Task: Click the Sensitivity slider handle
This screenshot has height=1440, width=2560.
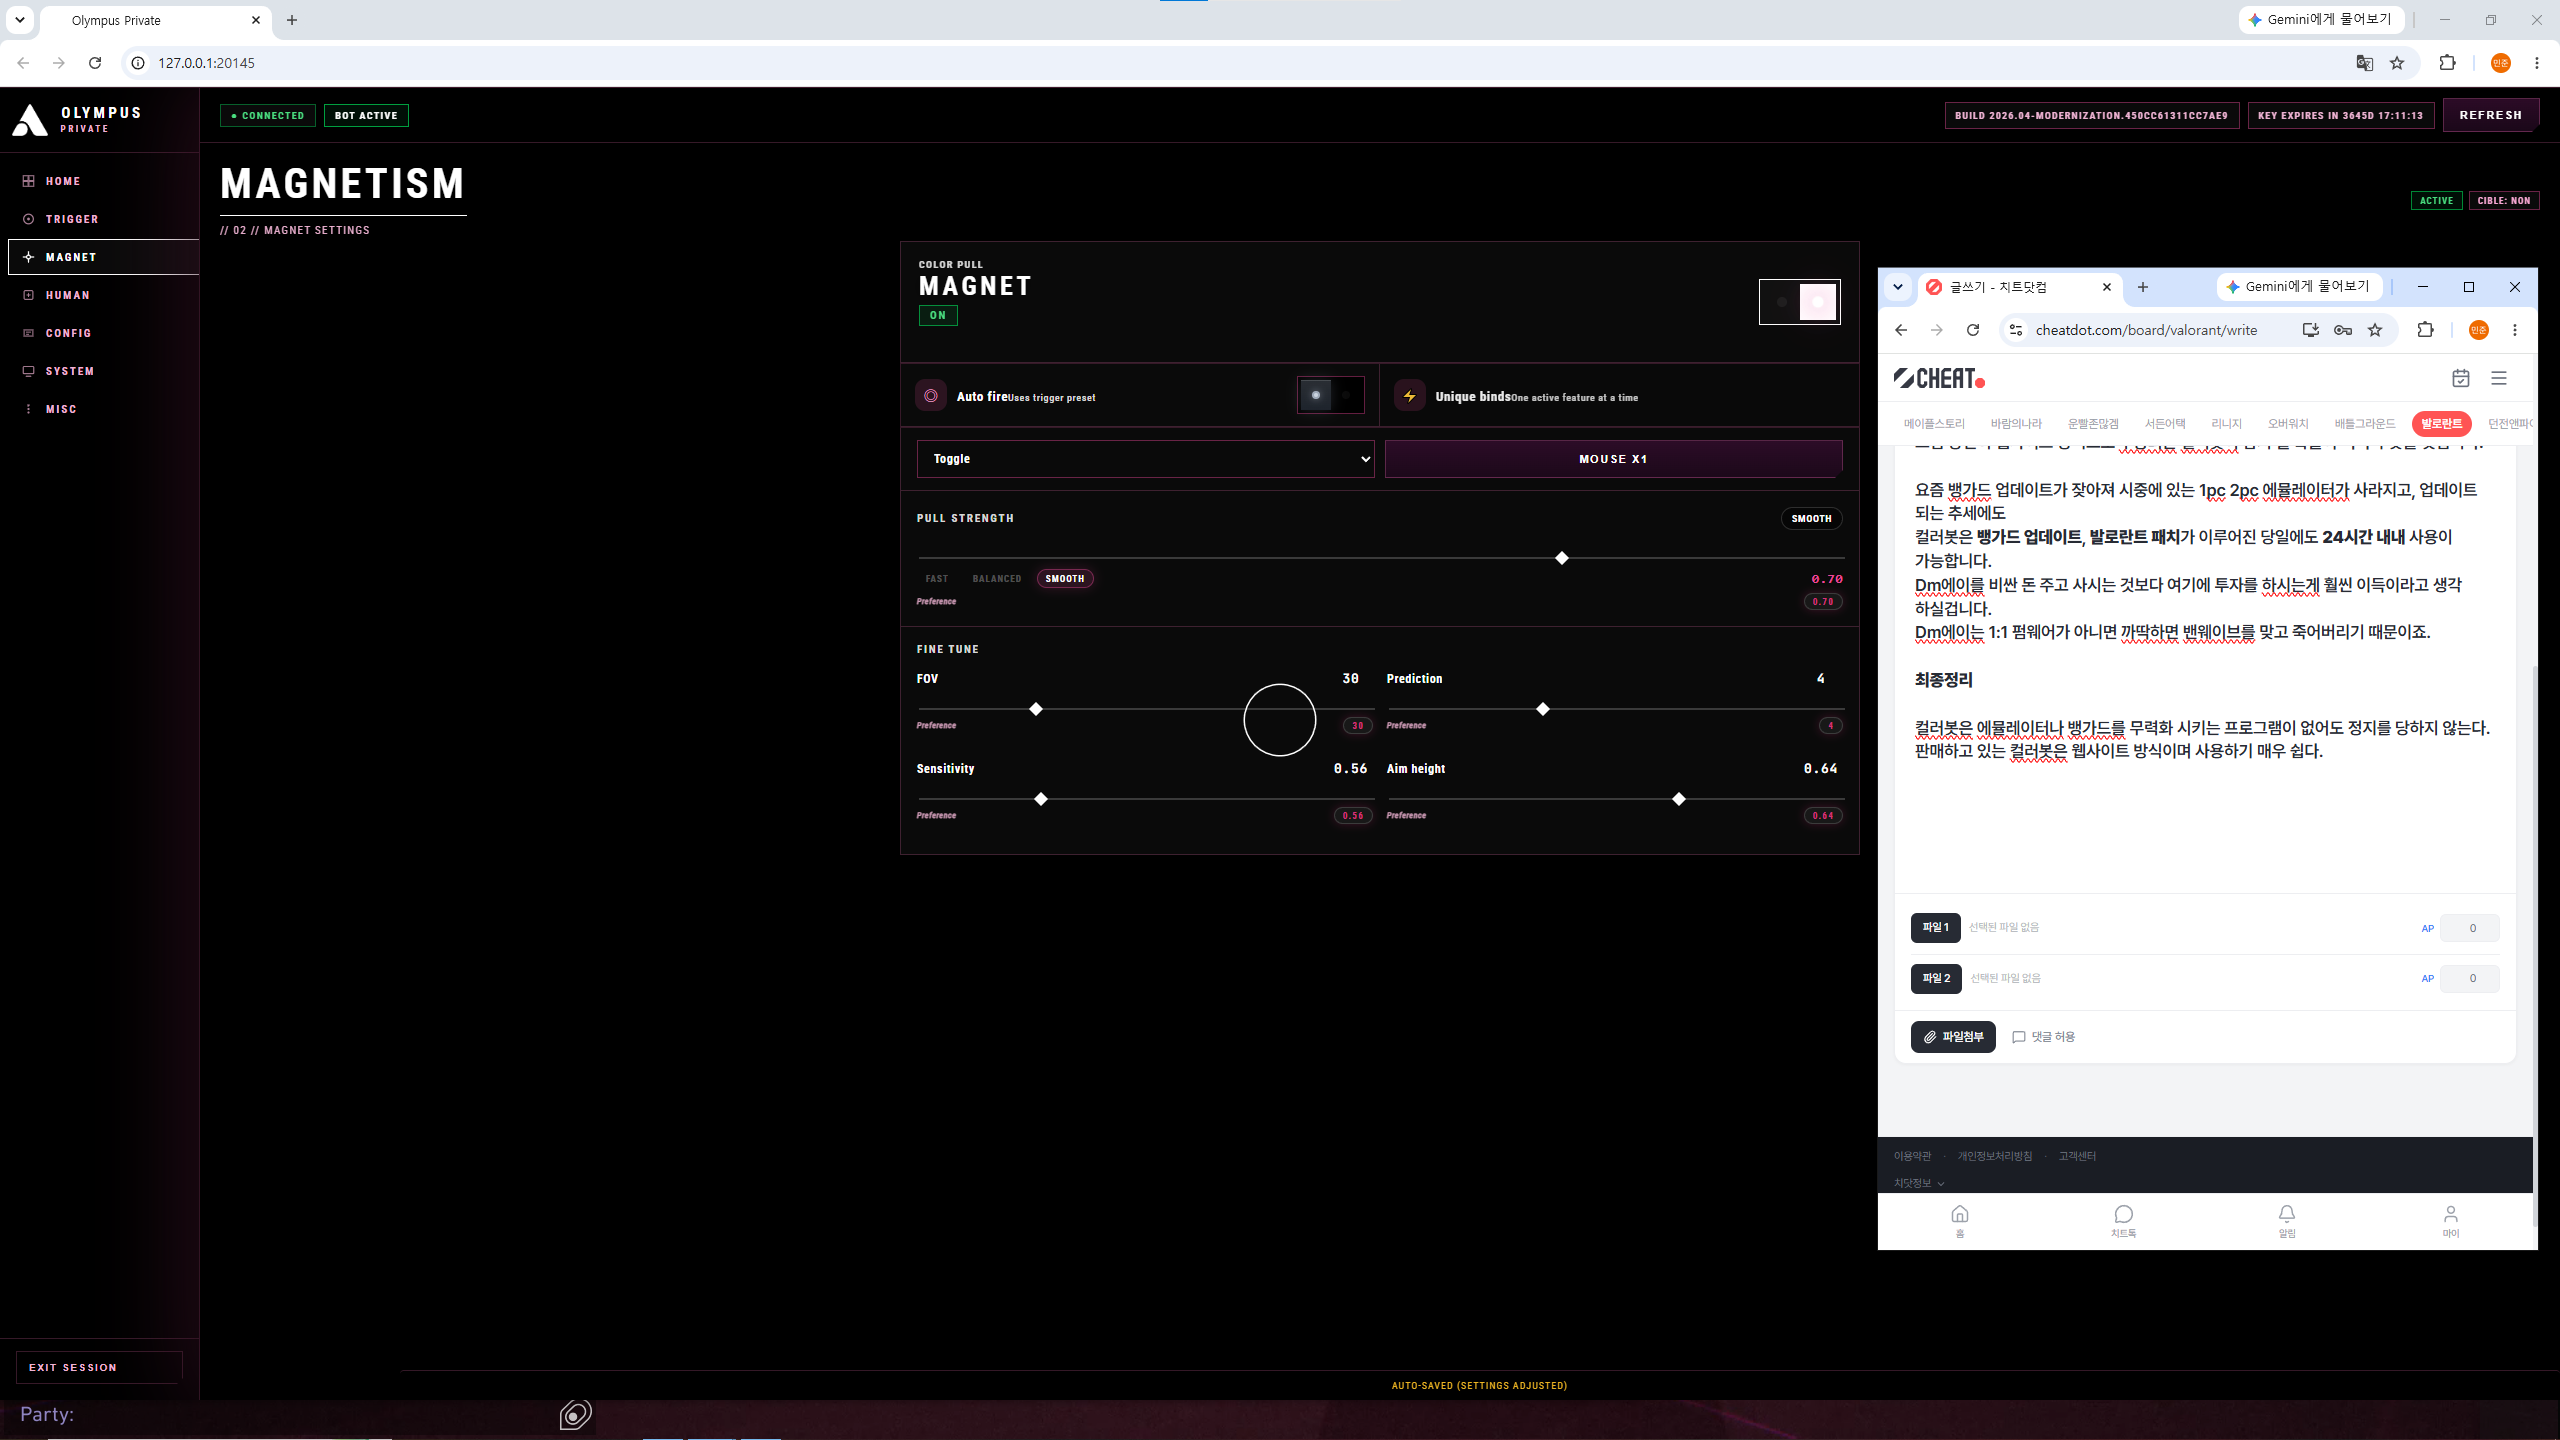Action: pos(1041,799)
